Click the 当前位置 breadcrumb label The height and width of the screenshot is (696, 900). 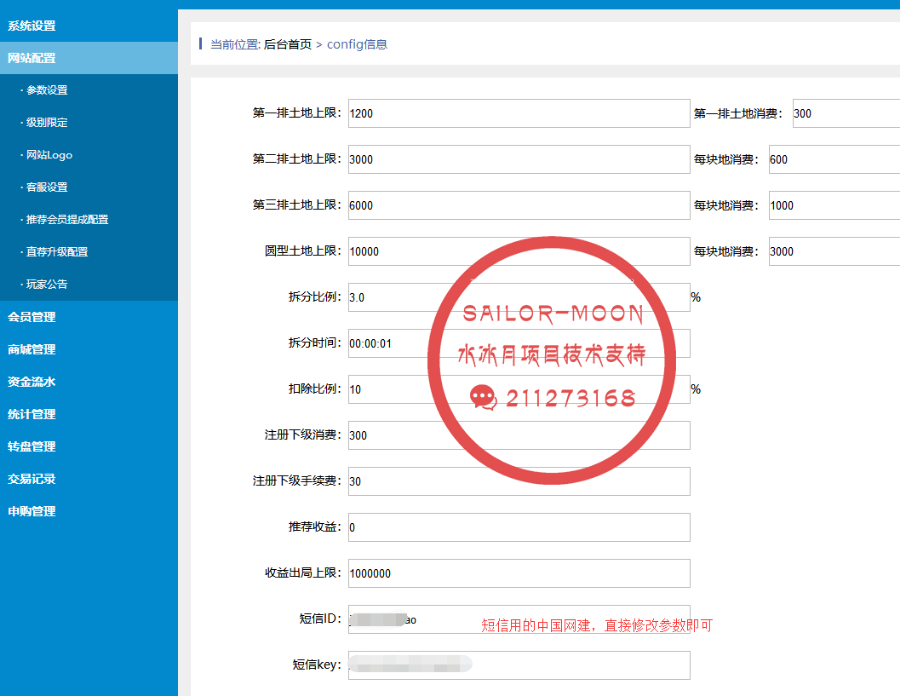pos(235,44)
